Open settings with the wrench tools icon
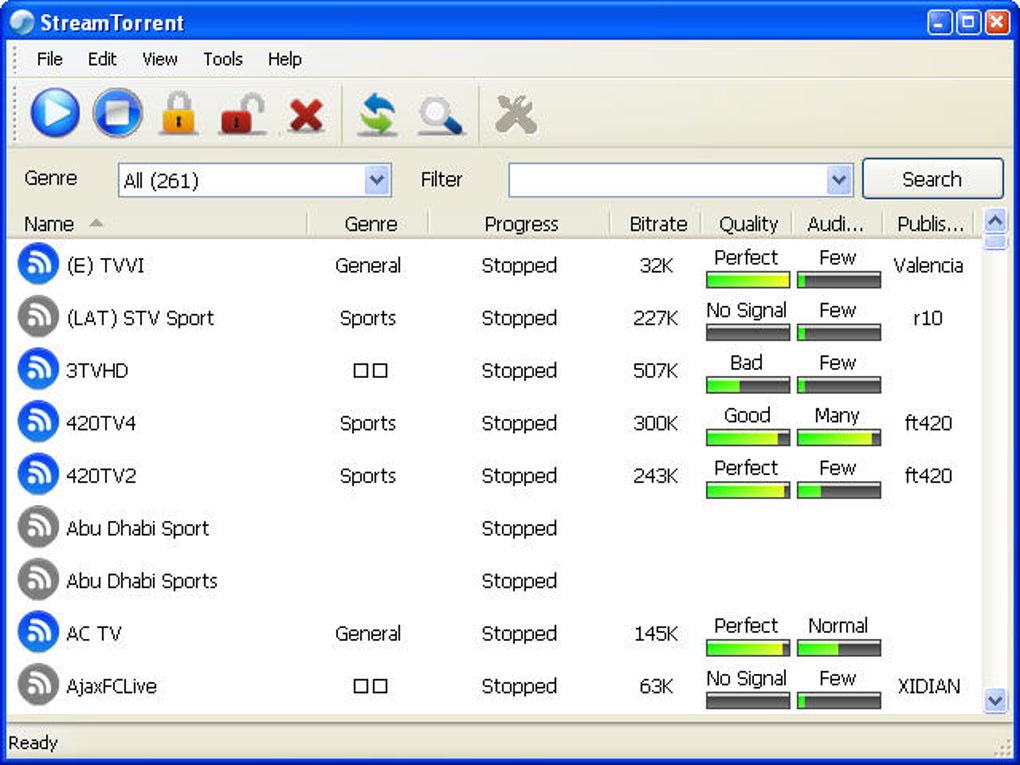 point(516,114)
